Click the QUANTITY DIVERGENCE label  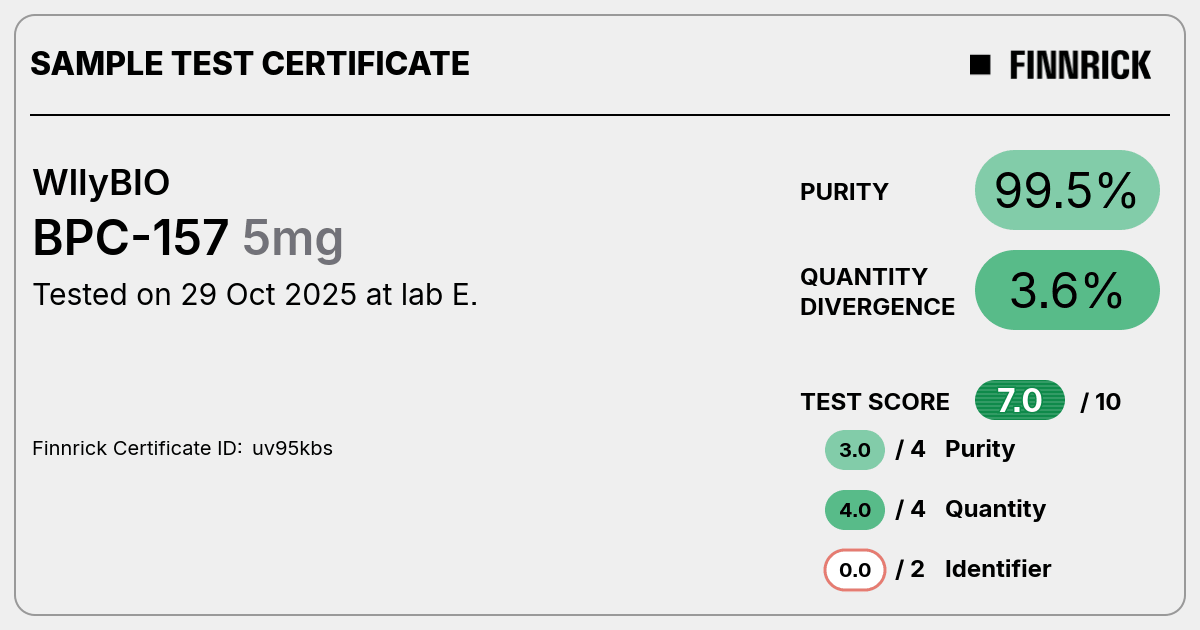(877, 292)
